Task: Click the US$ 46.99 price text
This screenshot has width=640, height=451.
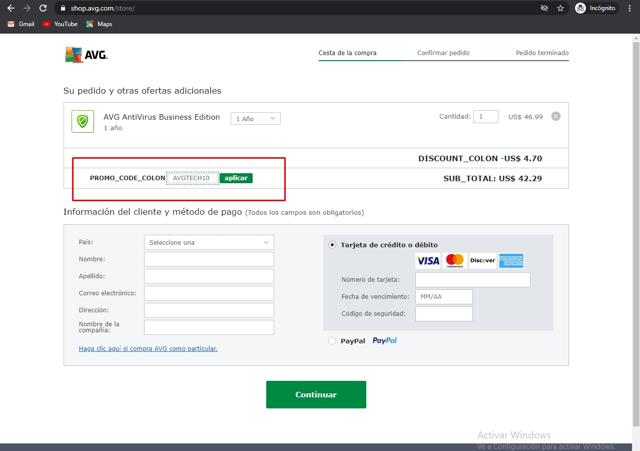Action: pyautogui.click(x=525, y=117)
